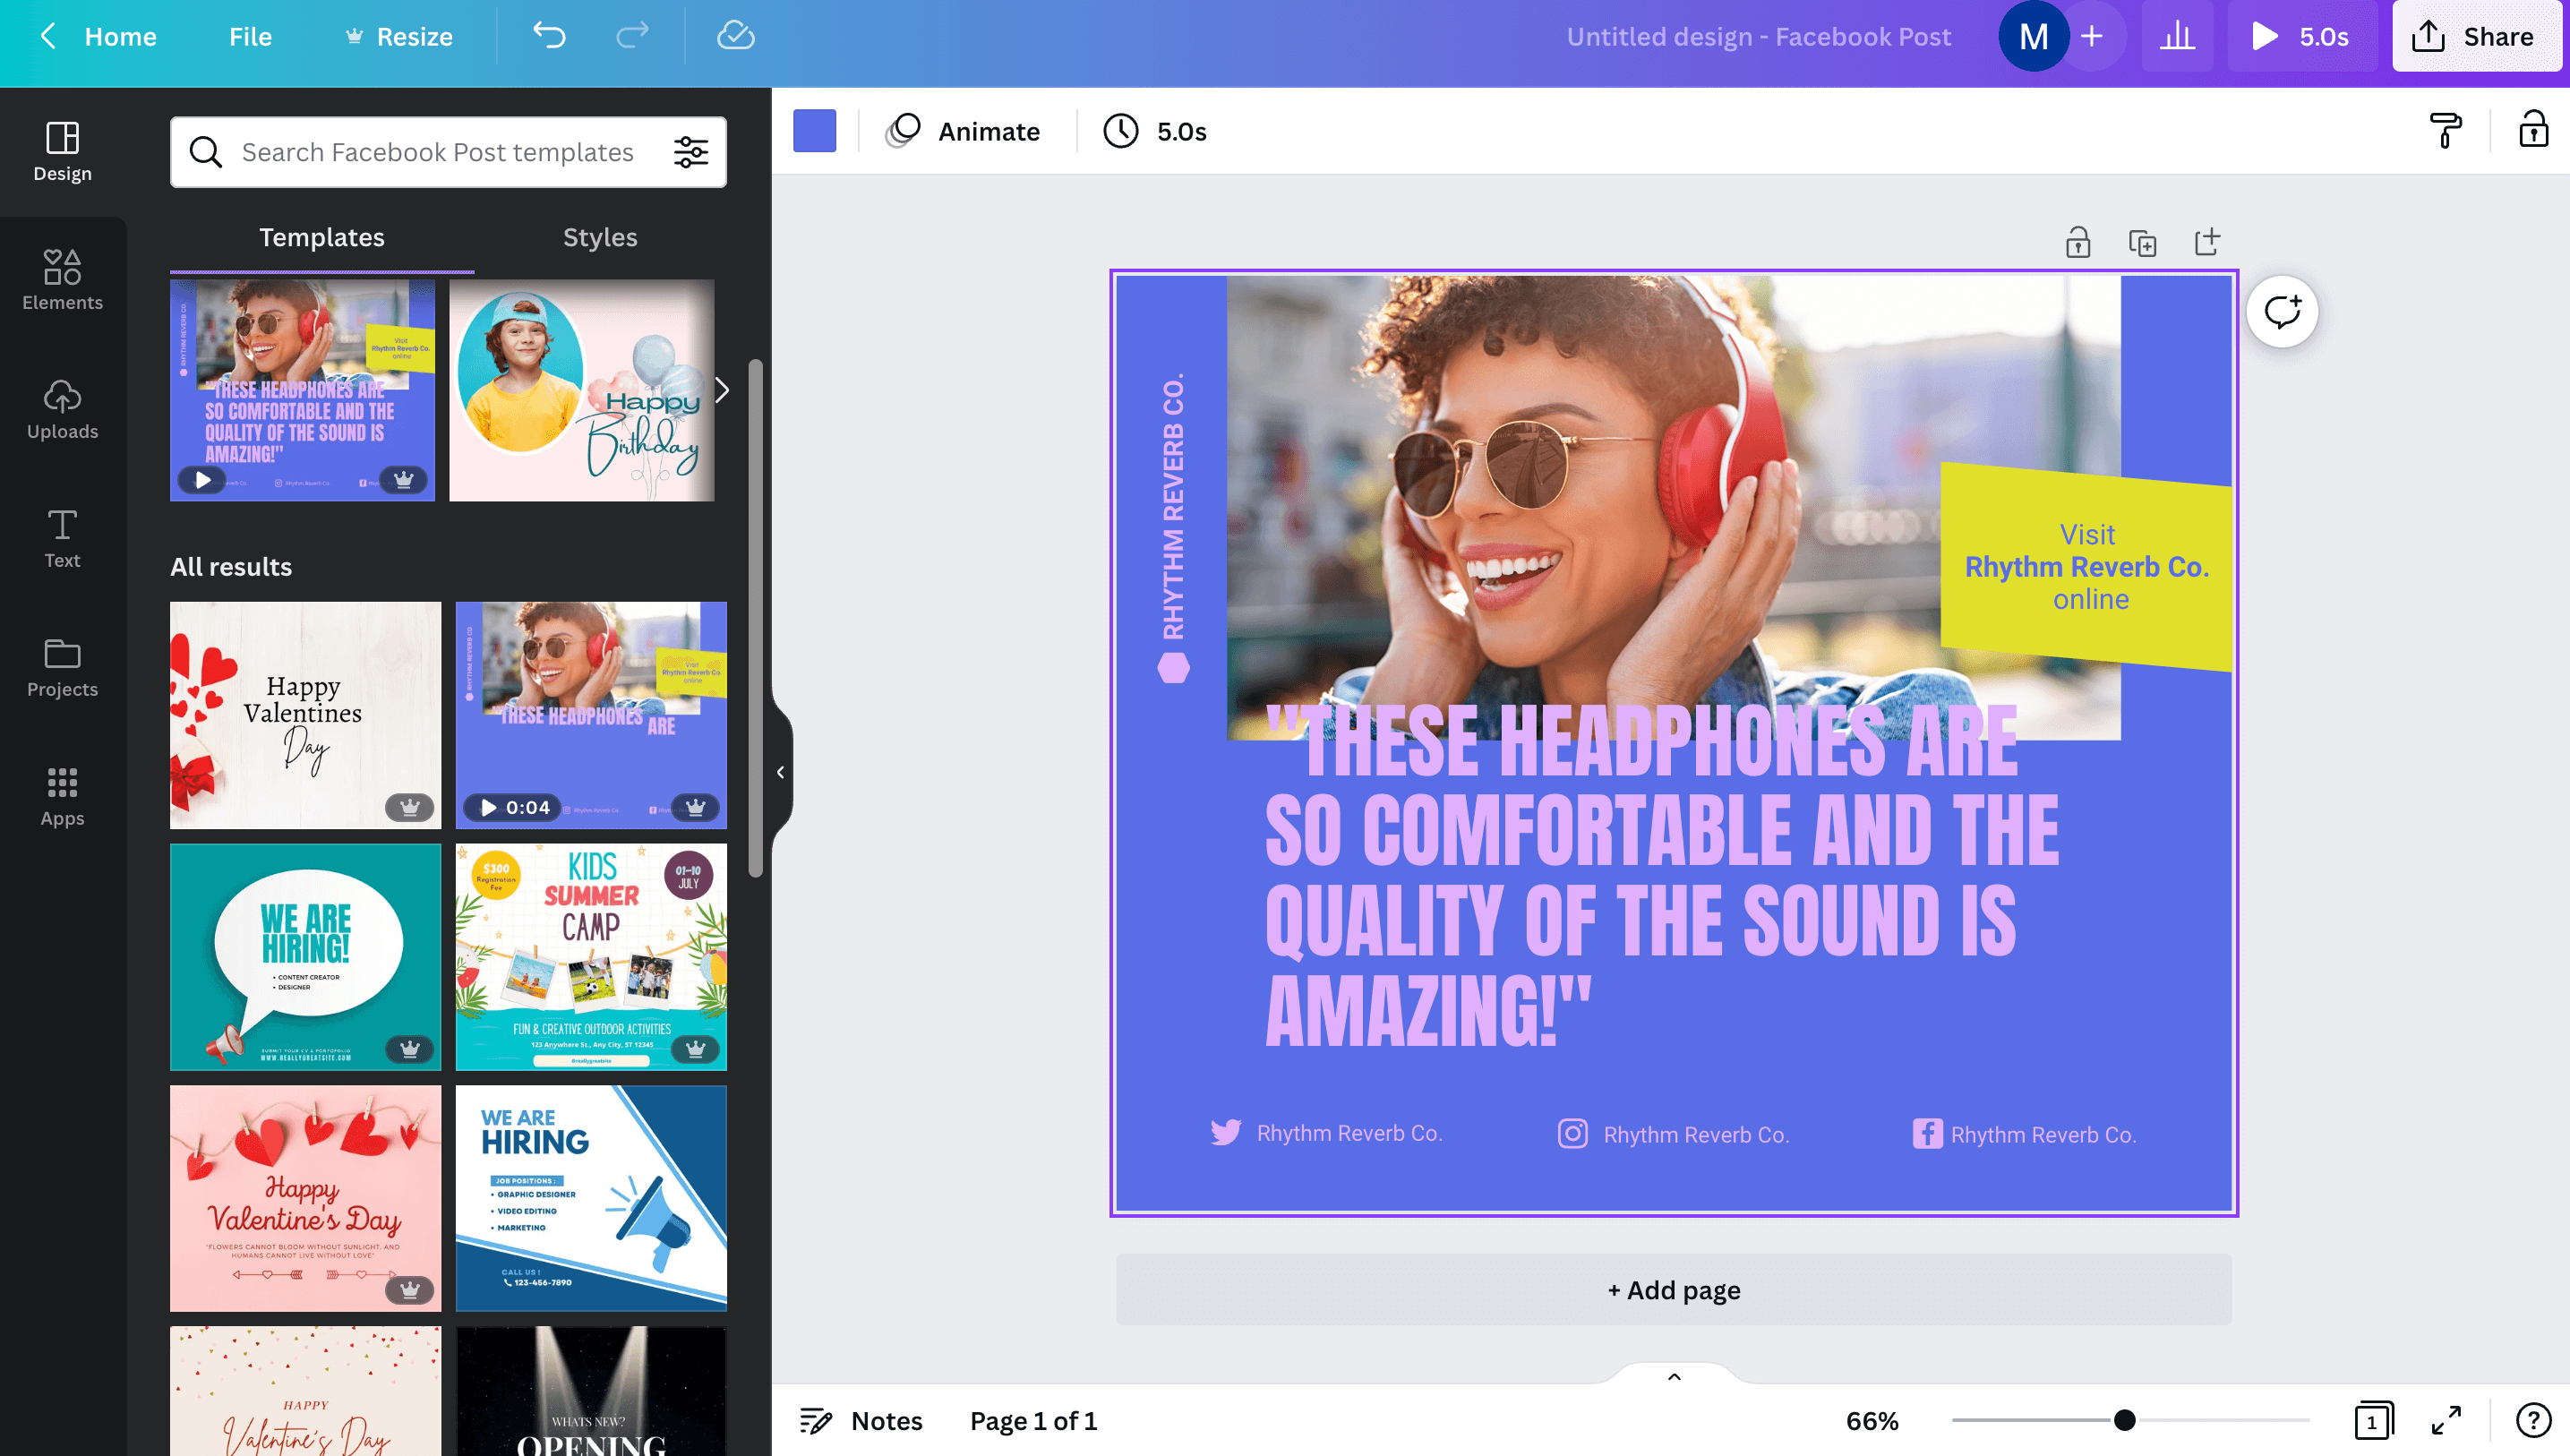Click the Styles tab in sidebar
Image resolution: width=2570 pixels, height=1456 pixels.
pos(600,236)
